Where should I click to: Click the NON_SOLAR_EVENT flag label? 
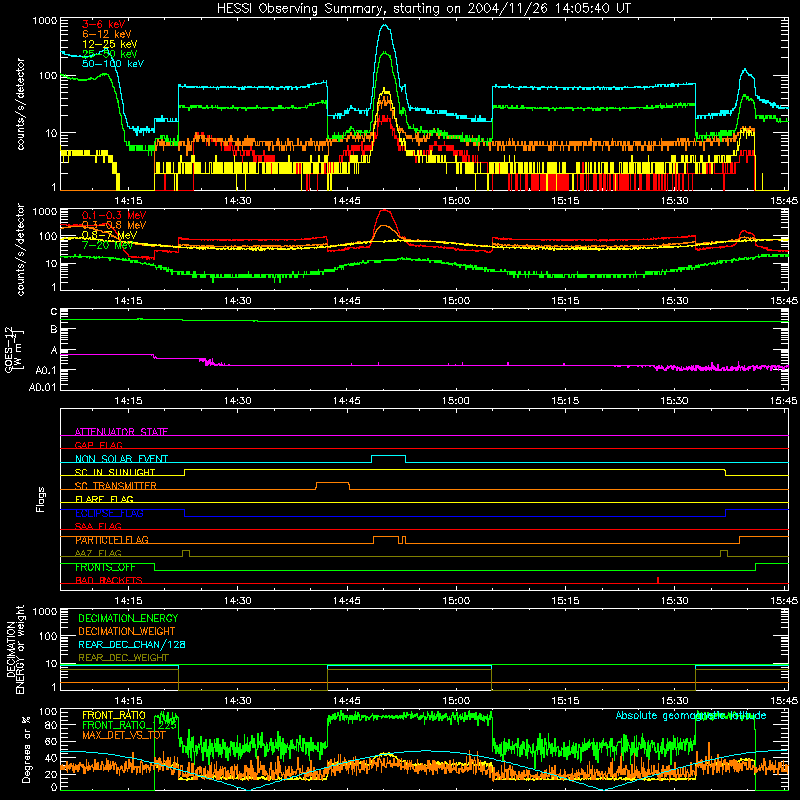pos(121,459)
